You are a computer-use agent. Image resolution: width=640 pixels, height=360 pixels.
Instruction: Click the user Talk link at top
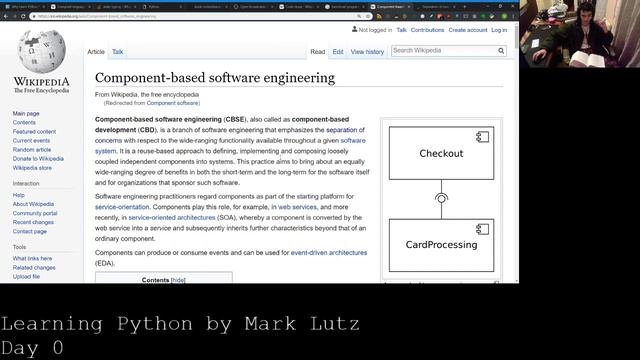click(x=401, y=30)
